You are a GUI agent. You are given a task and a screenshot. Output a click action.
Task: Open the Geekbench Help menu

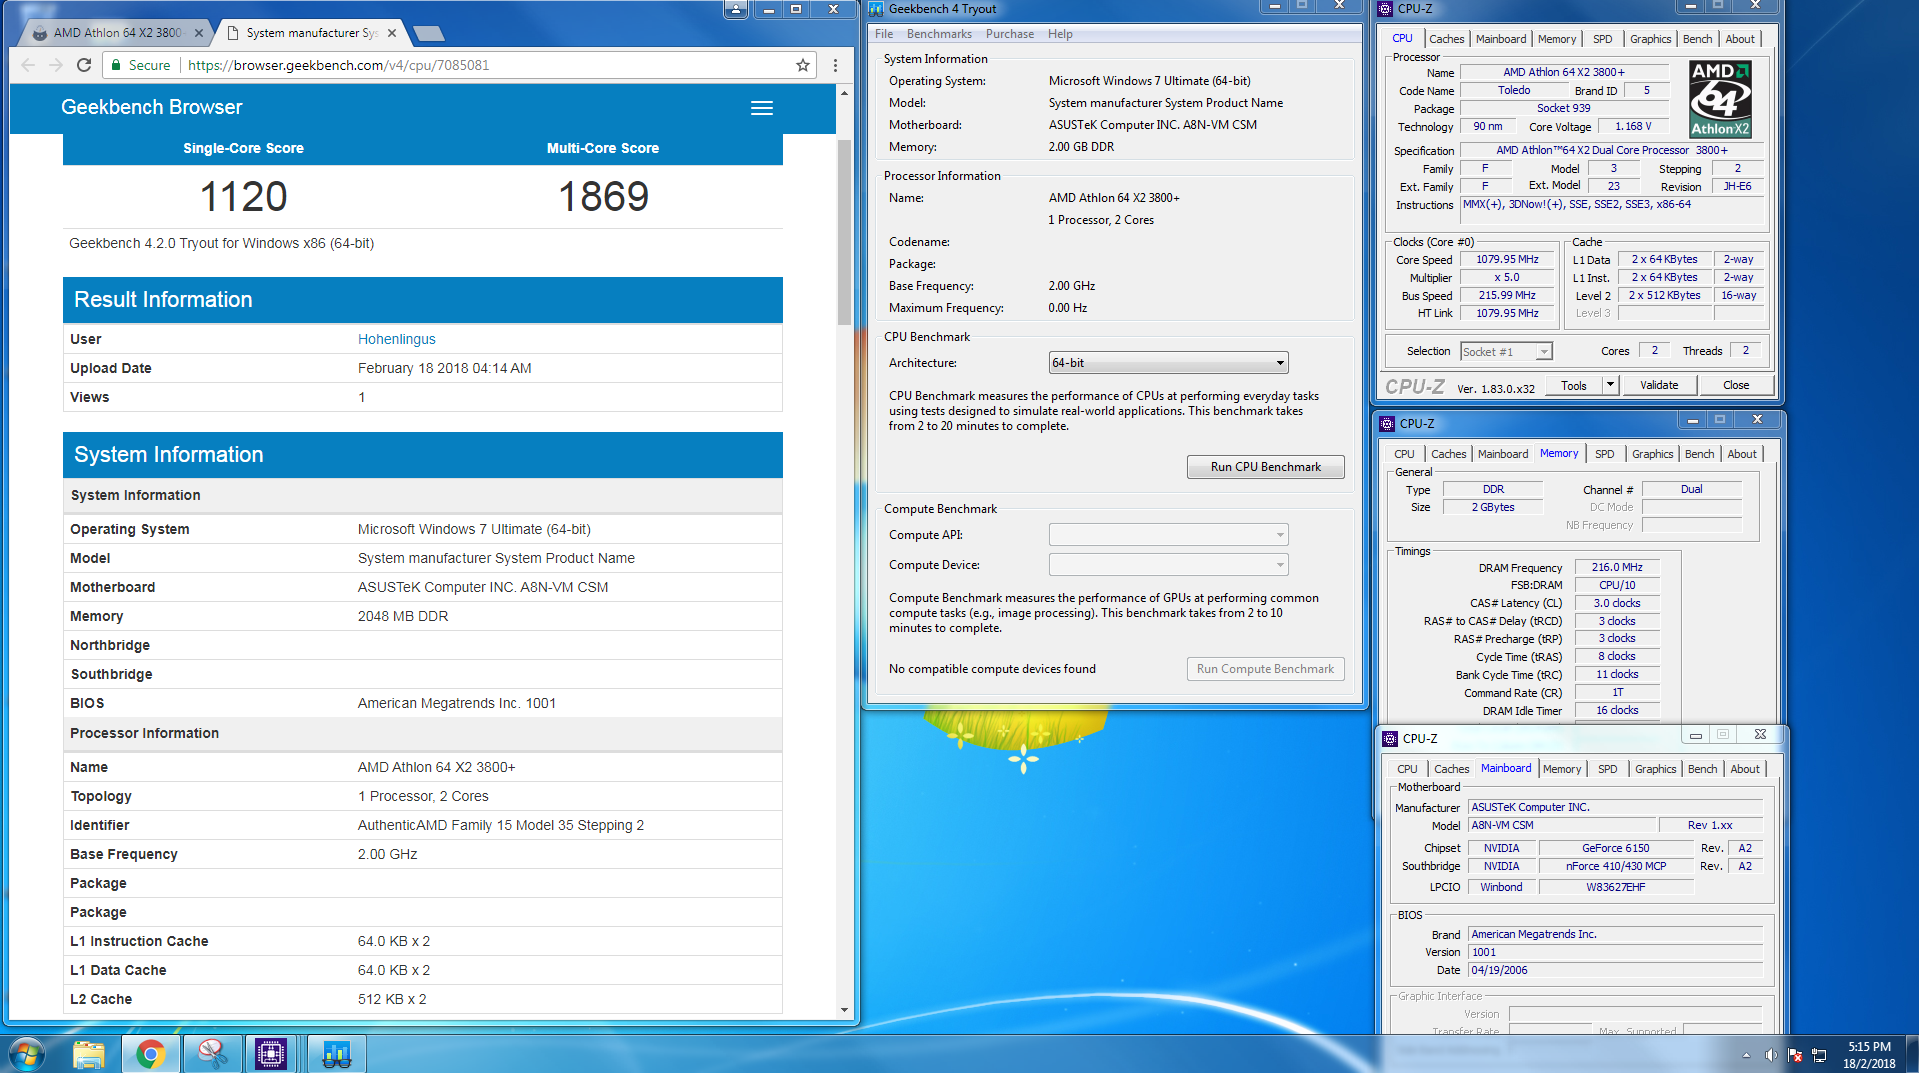[x=1060, y=34]
